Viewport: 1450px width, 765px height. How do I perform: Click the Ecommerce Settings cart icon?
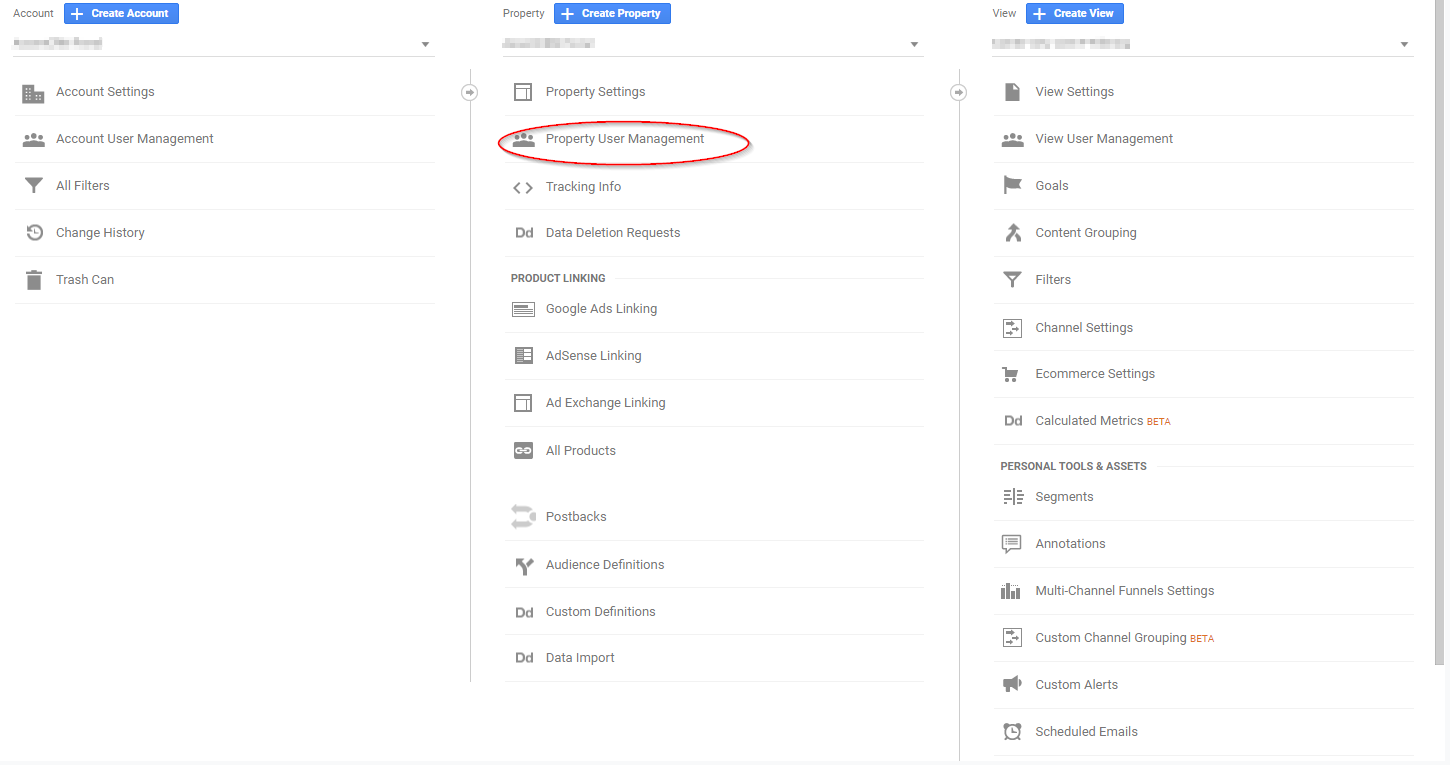coord(1011,374)
